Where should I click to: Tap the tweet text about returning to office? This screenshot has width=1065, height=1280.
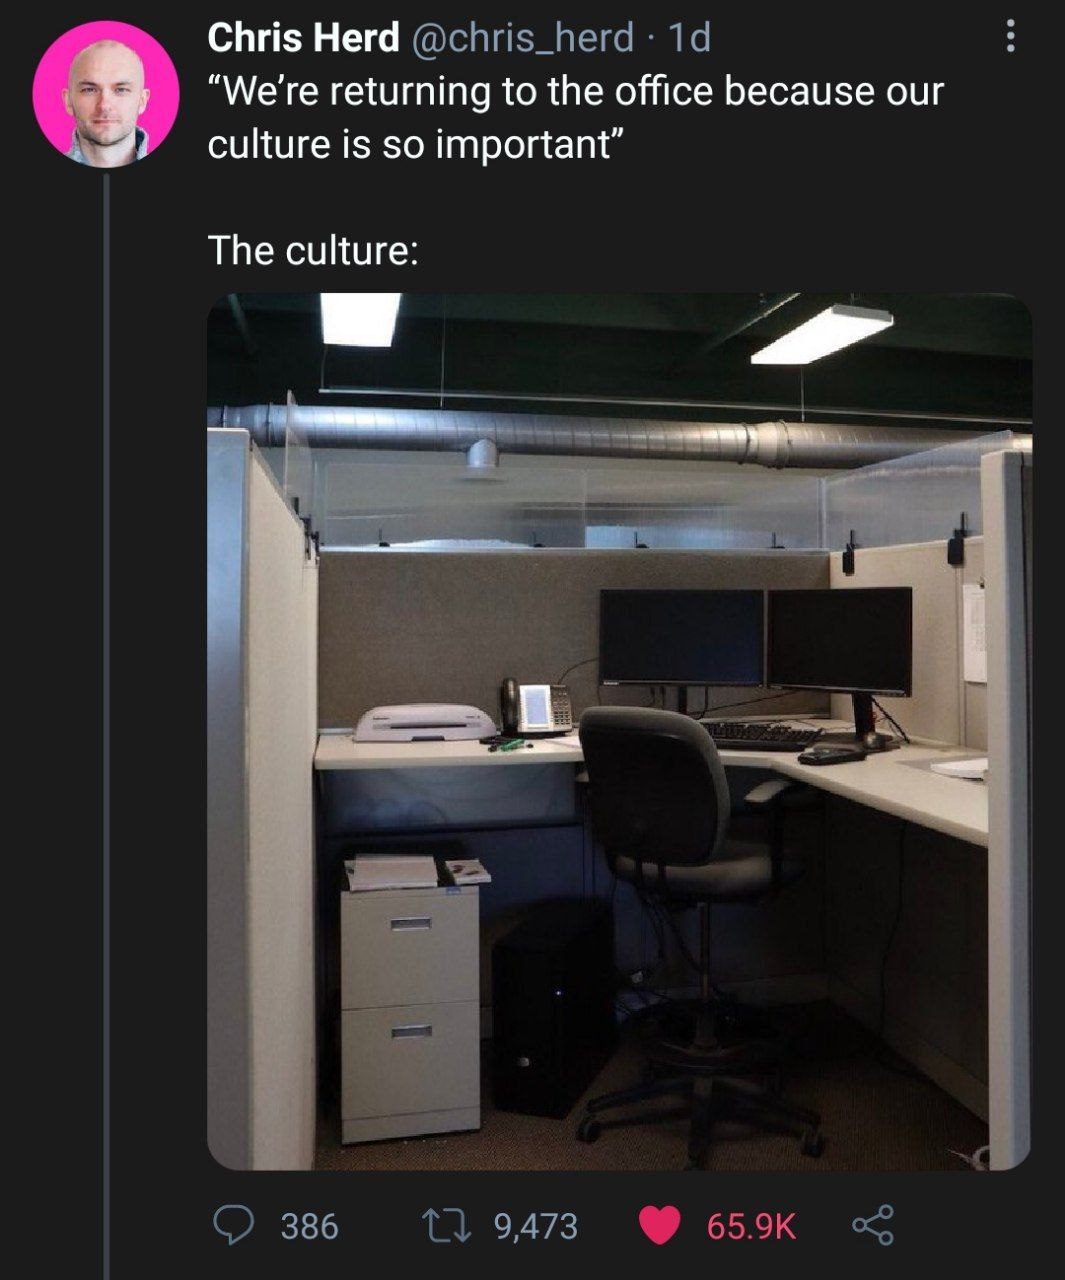click(575, 117)
